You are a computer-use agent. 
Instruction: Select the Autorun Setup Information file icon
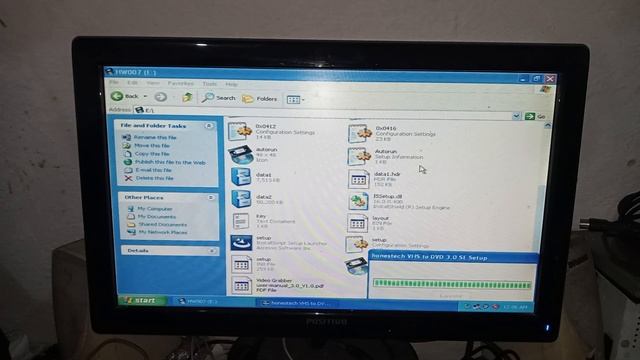pos(359,156)
